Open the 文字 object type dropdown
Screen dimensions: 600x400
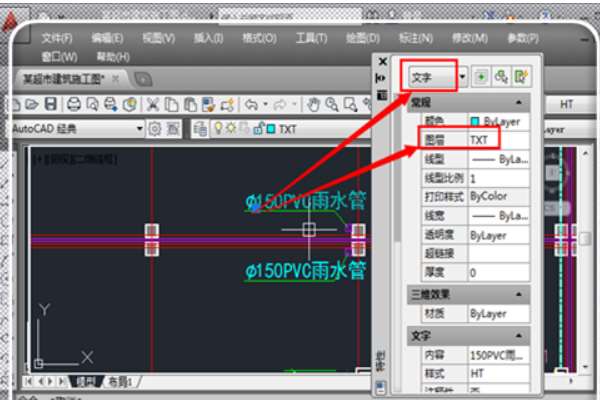(x=462, y=77)
